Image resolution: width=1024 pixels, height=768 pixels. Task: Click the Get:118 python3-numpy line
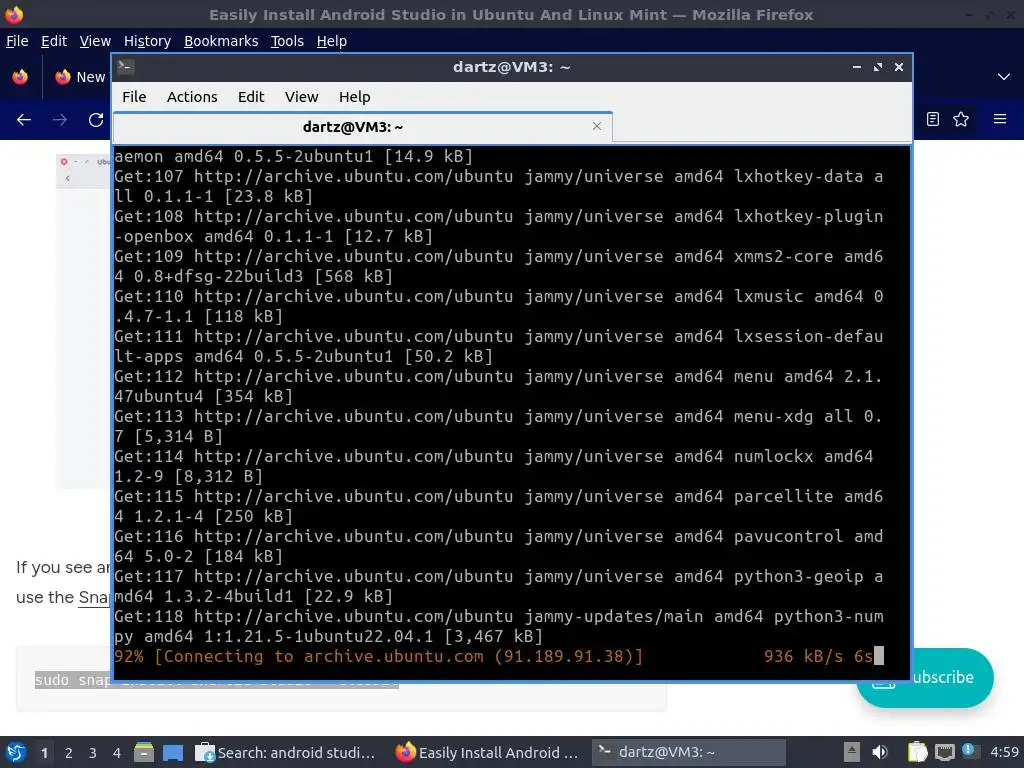(x=499, y=626)
